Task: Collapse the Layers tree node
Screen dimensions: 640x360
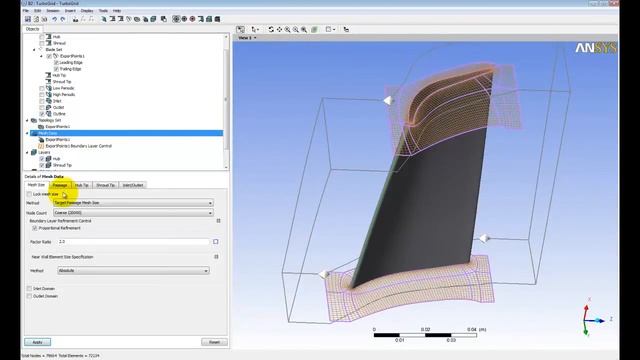Action: pyautogui.click(x=27, y=152)
